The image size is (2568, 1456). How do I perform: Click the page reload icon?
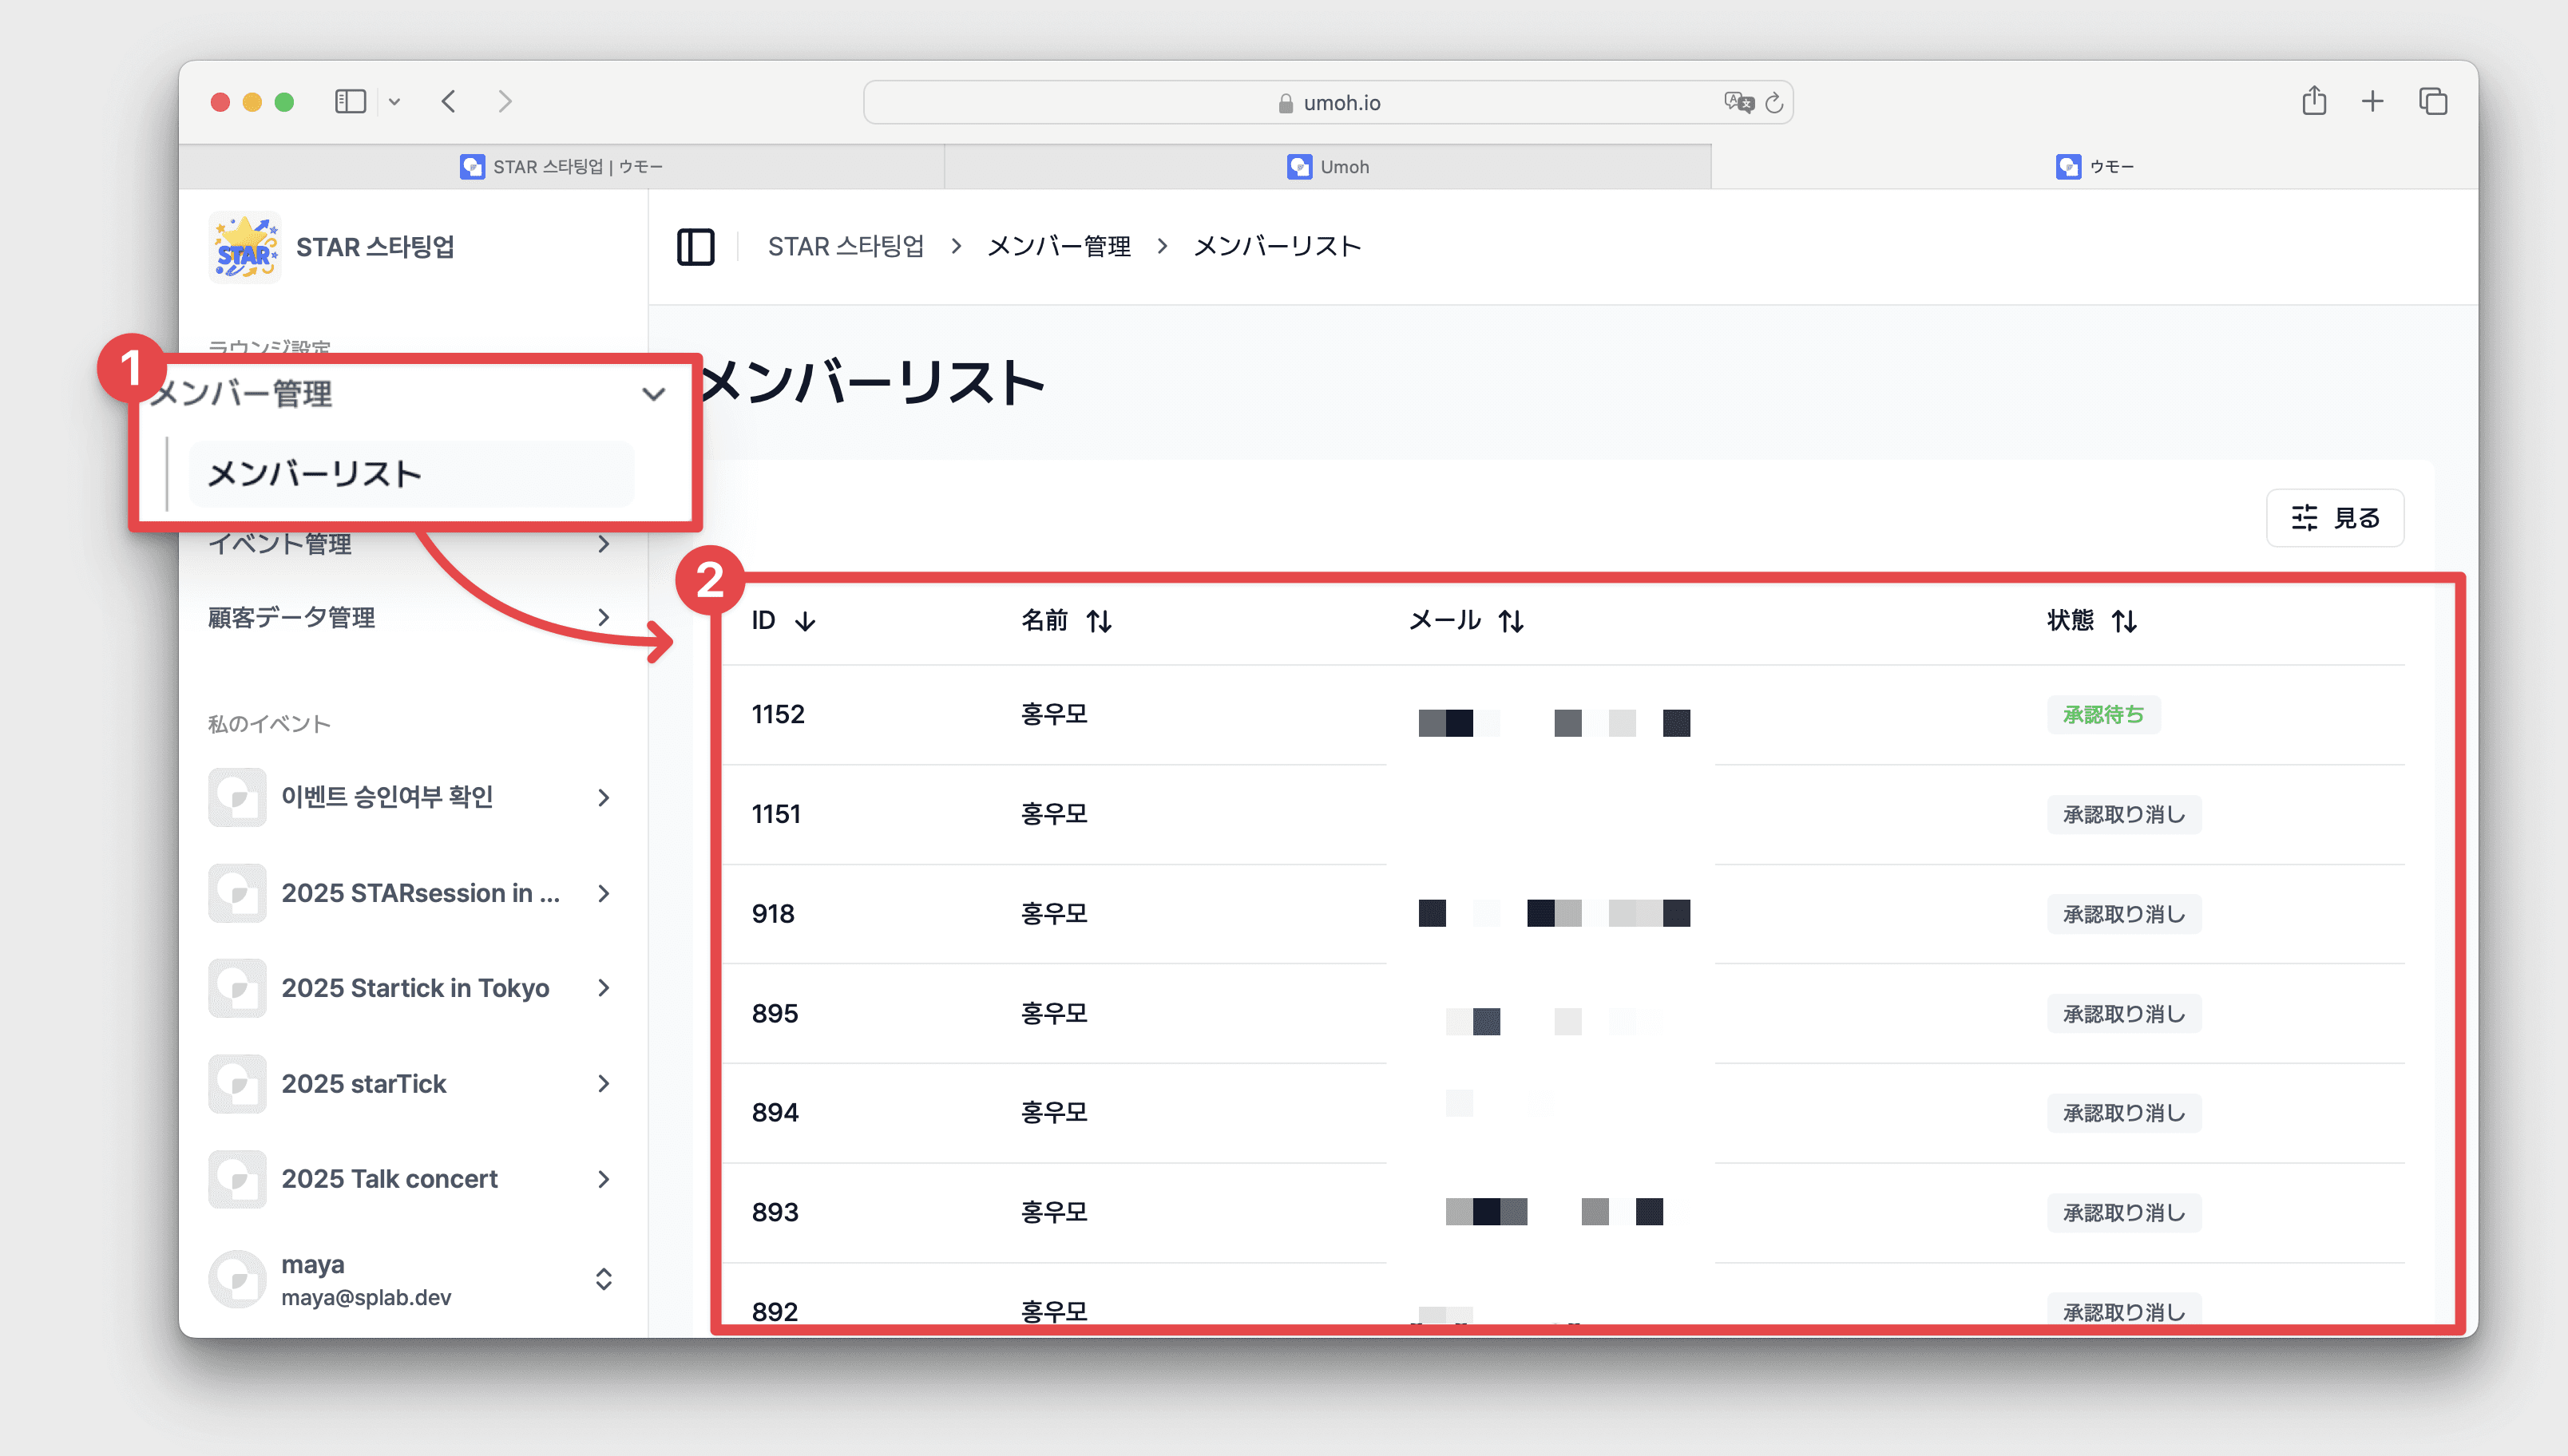pos(1774,103)
